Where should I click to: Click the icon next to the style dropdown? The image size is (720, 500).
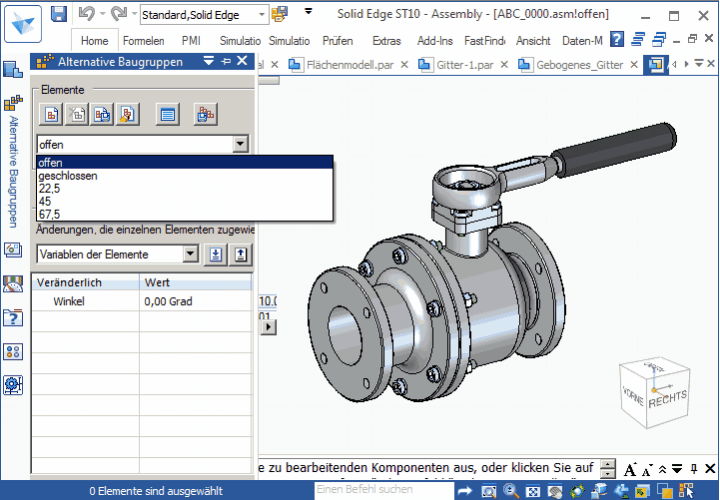(x=279, y=14)
